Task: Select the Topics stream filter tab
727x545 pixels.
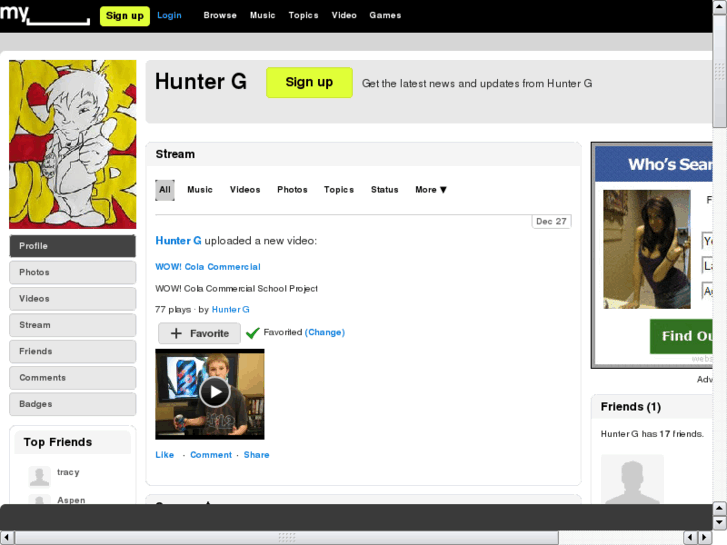Action: (x=338, y=190)
